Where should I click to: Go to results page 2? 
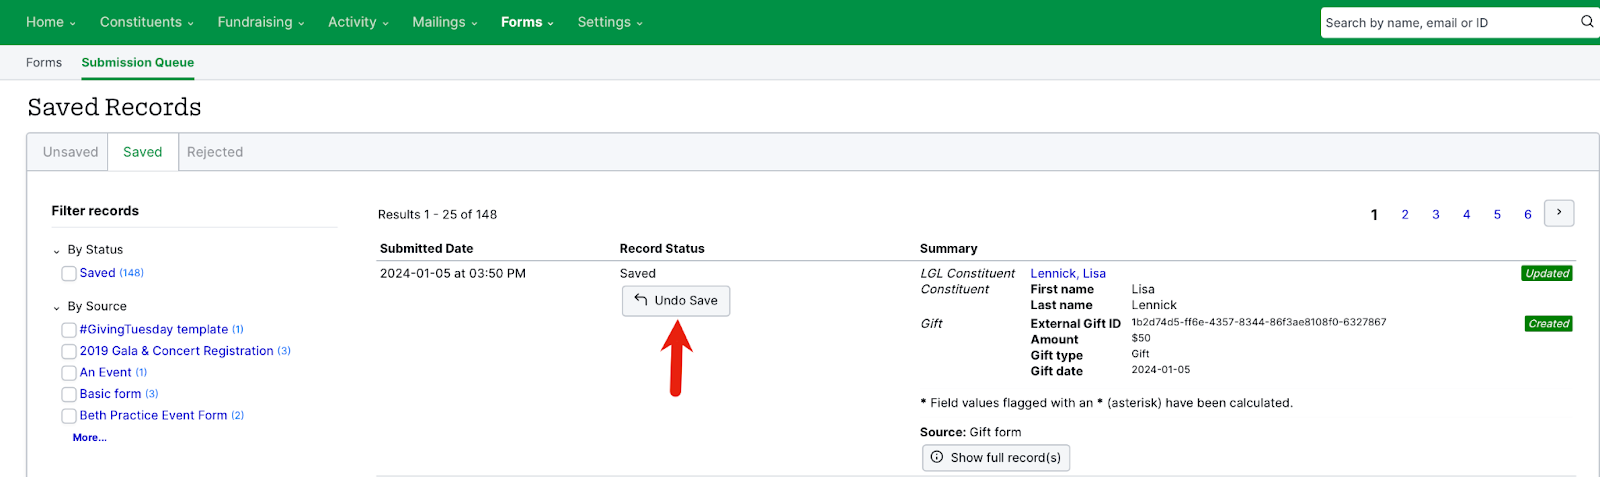[1405, 215]
